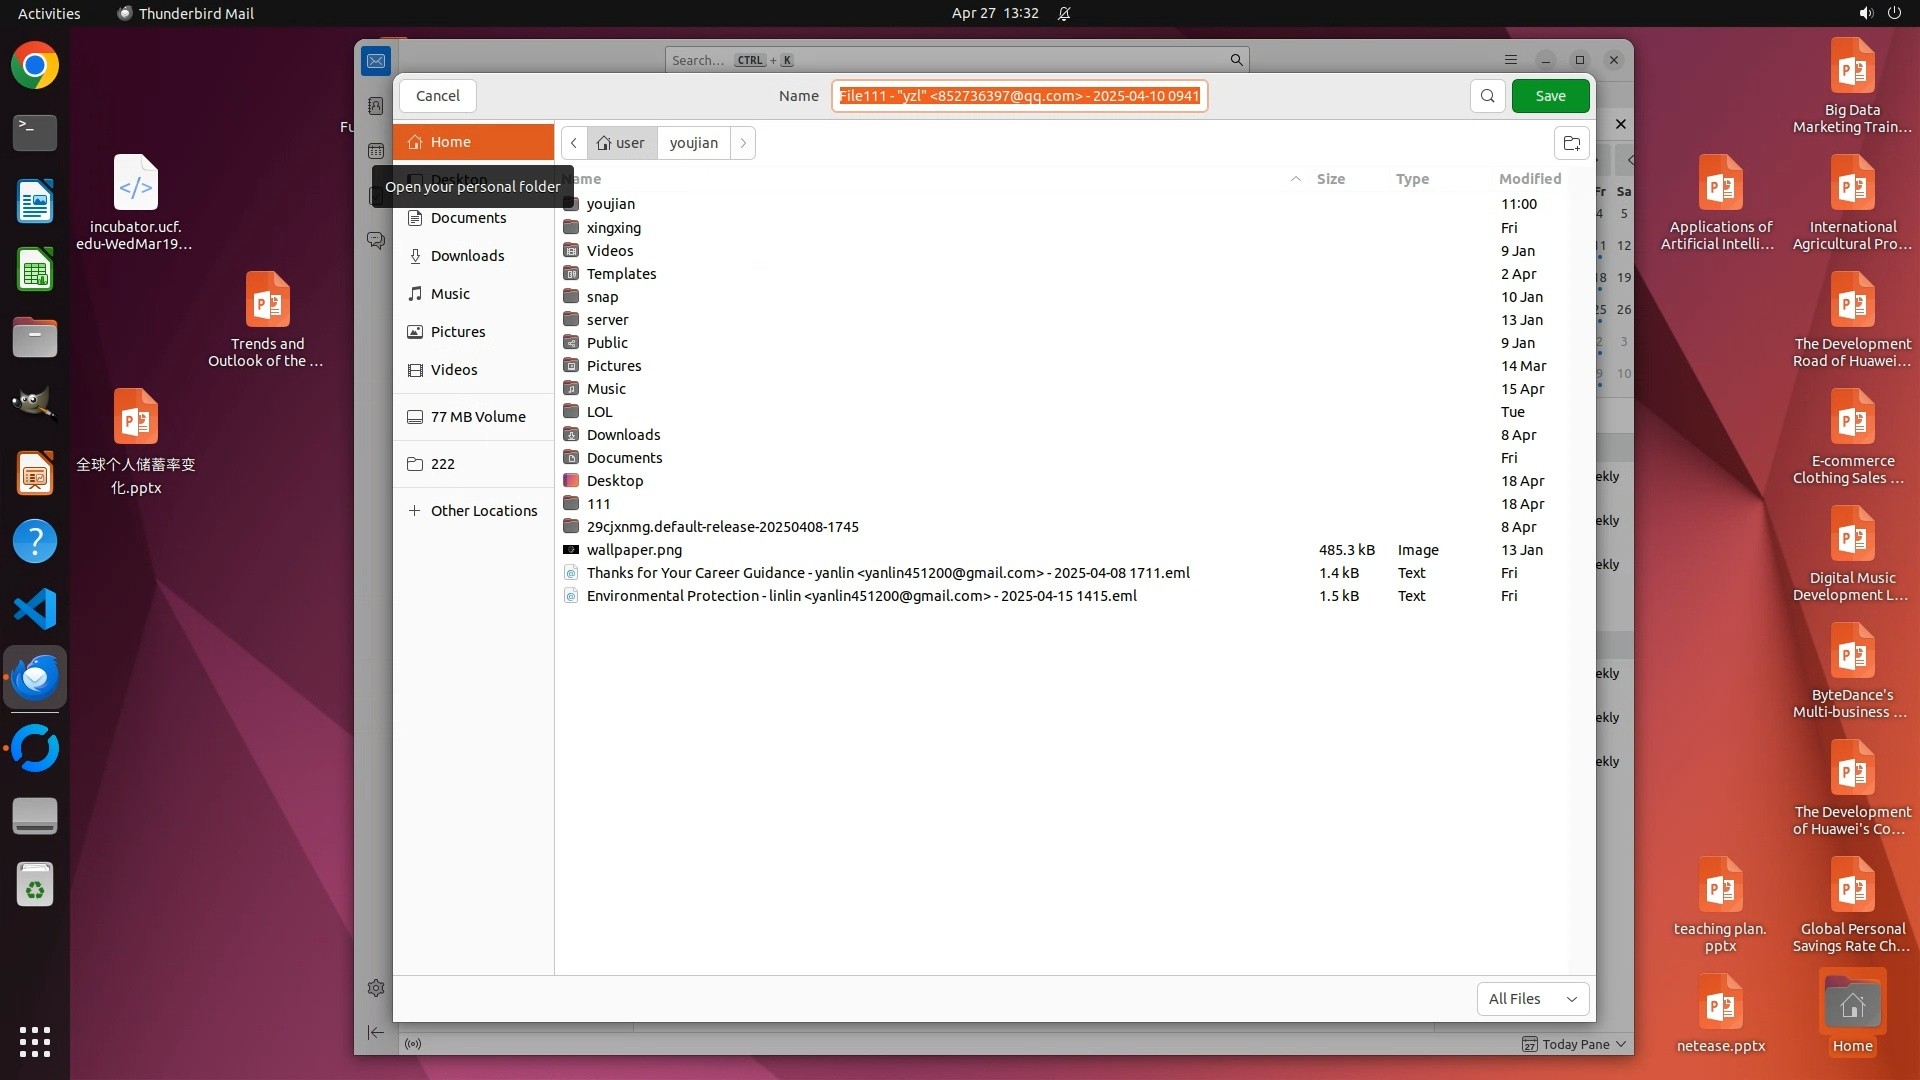The image size is (1920, 1080).
Task: Click the file Name input field
Action: 1018,96
